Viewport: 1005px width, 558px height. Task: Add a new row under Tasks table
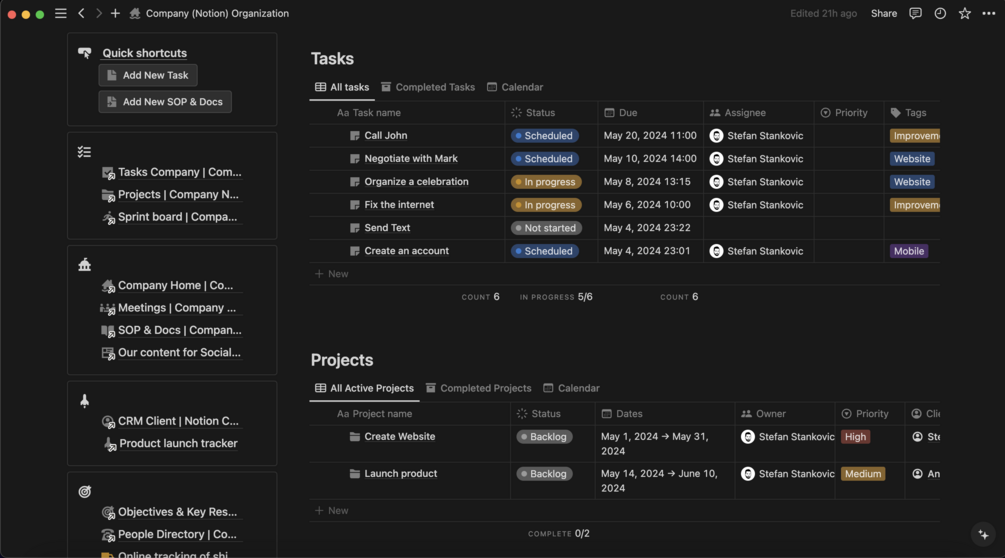point(332,274)
